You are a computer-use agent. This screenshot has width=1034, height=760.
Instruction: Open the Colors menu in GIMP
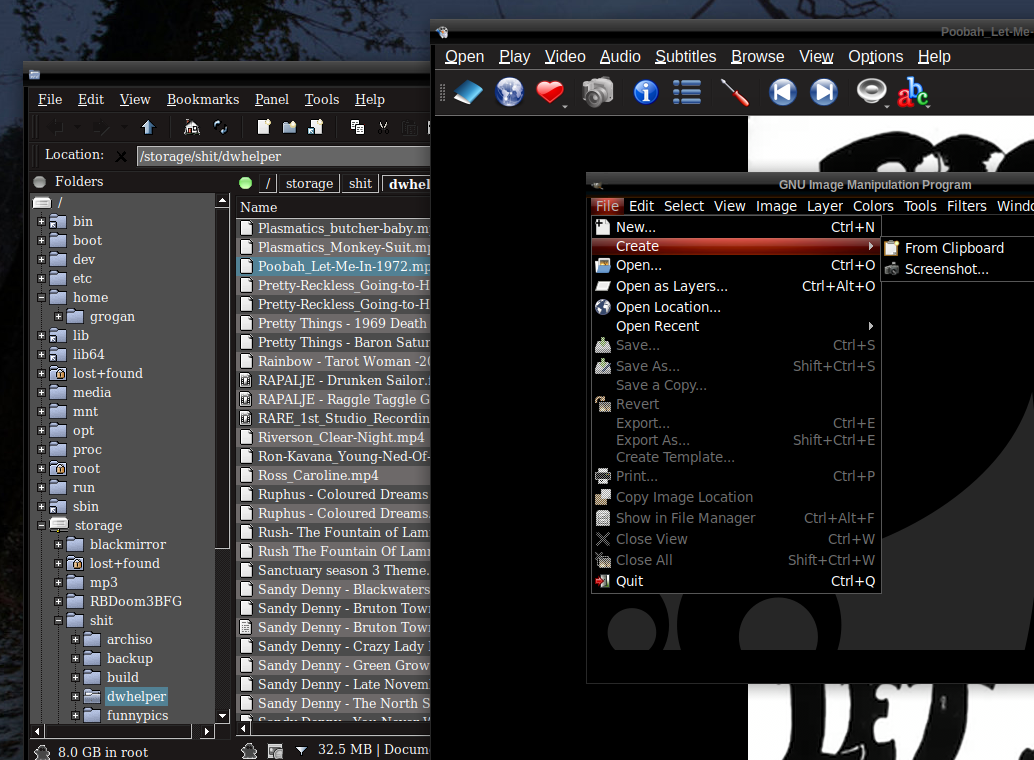873,206
